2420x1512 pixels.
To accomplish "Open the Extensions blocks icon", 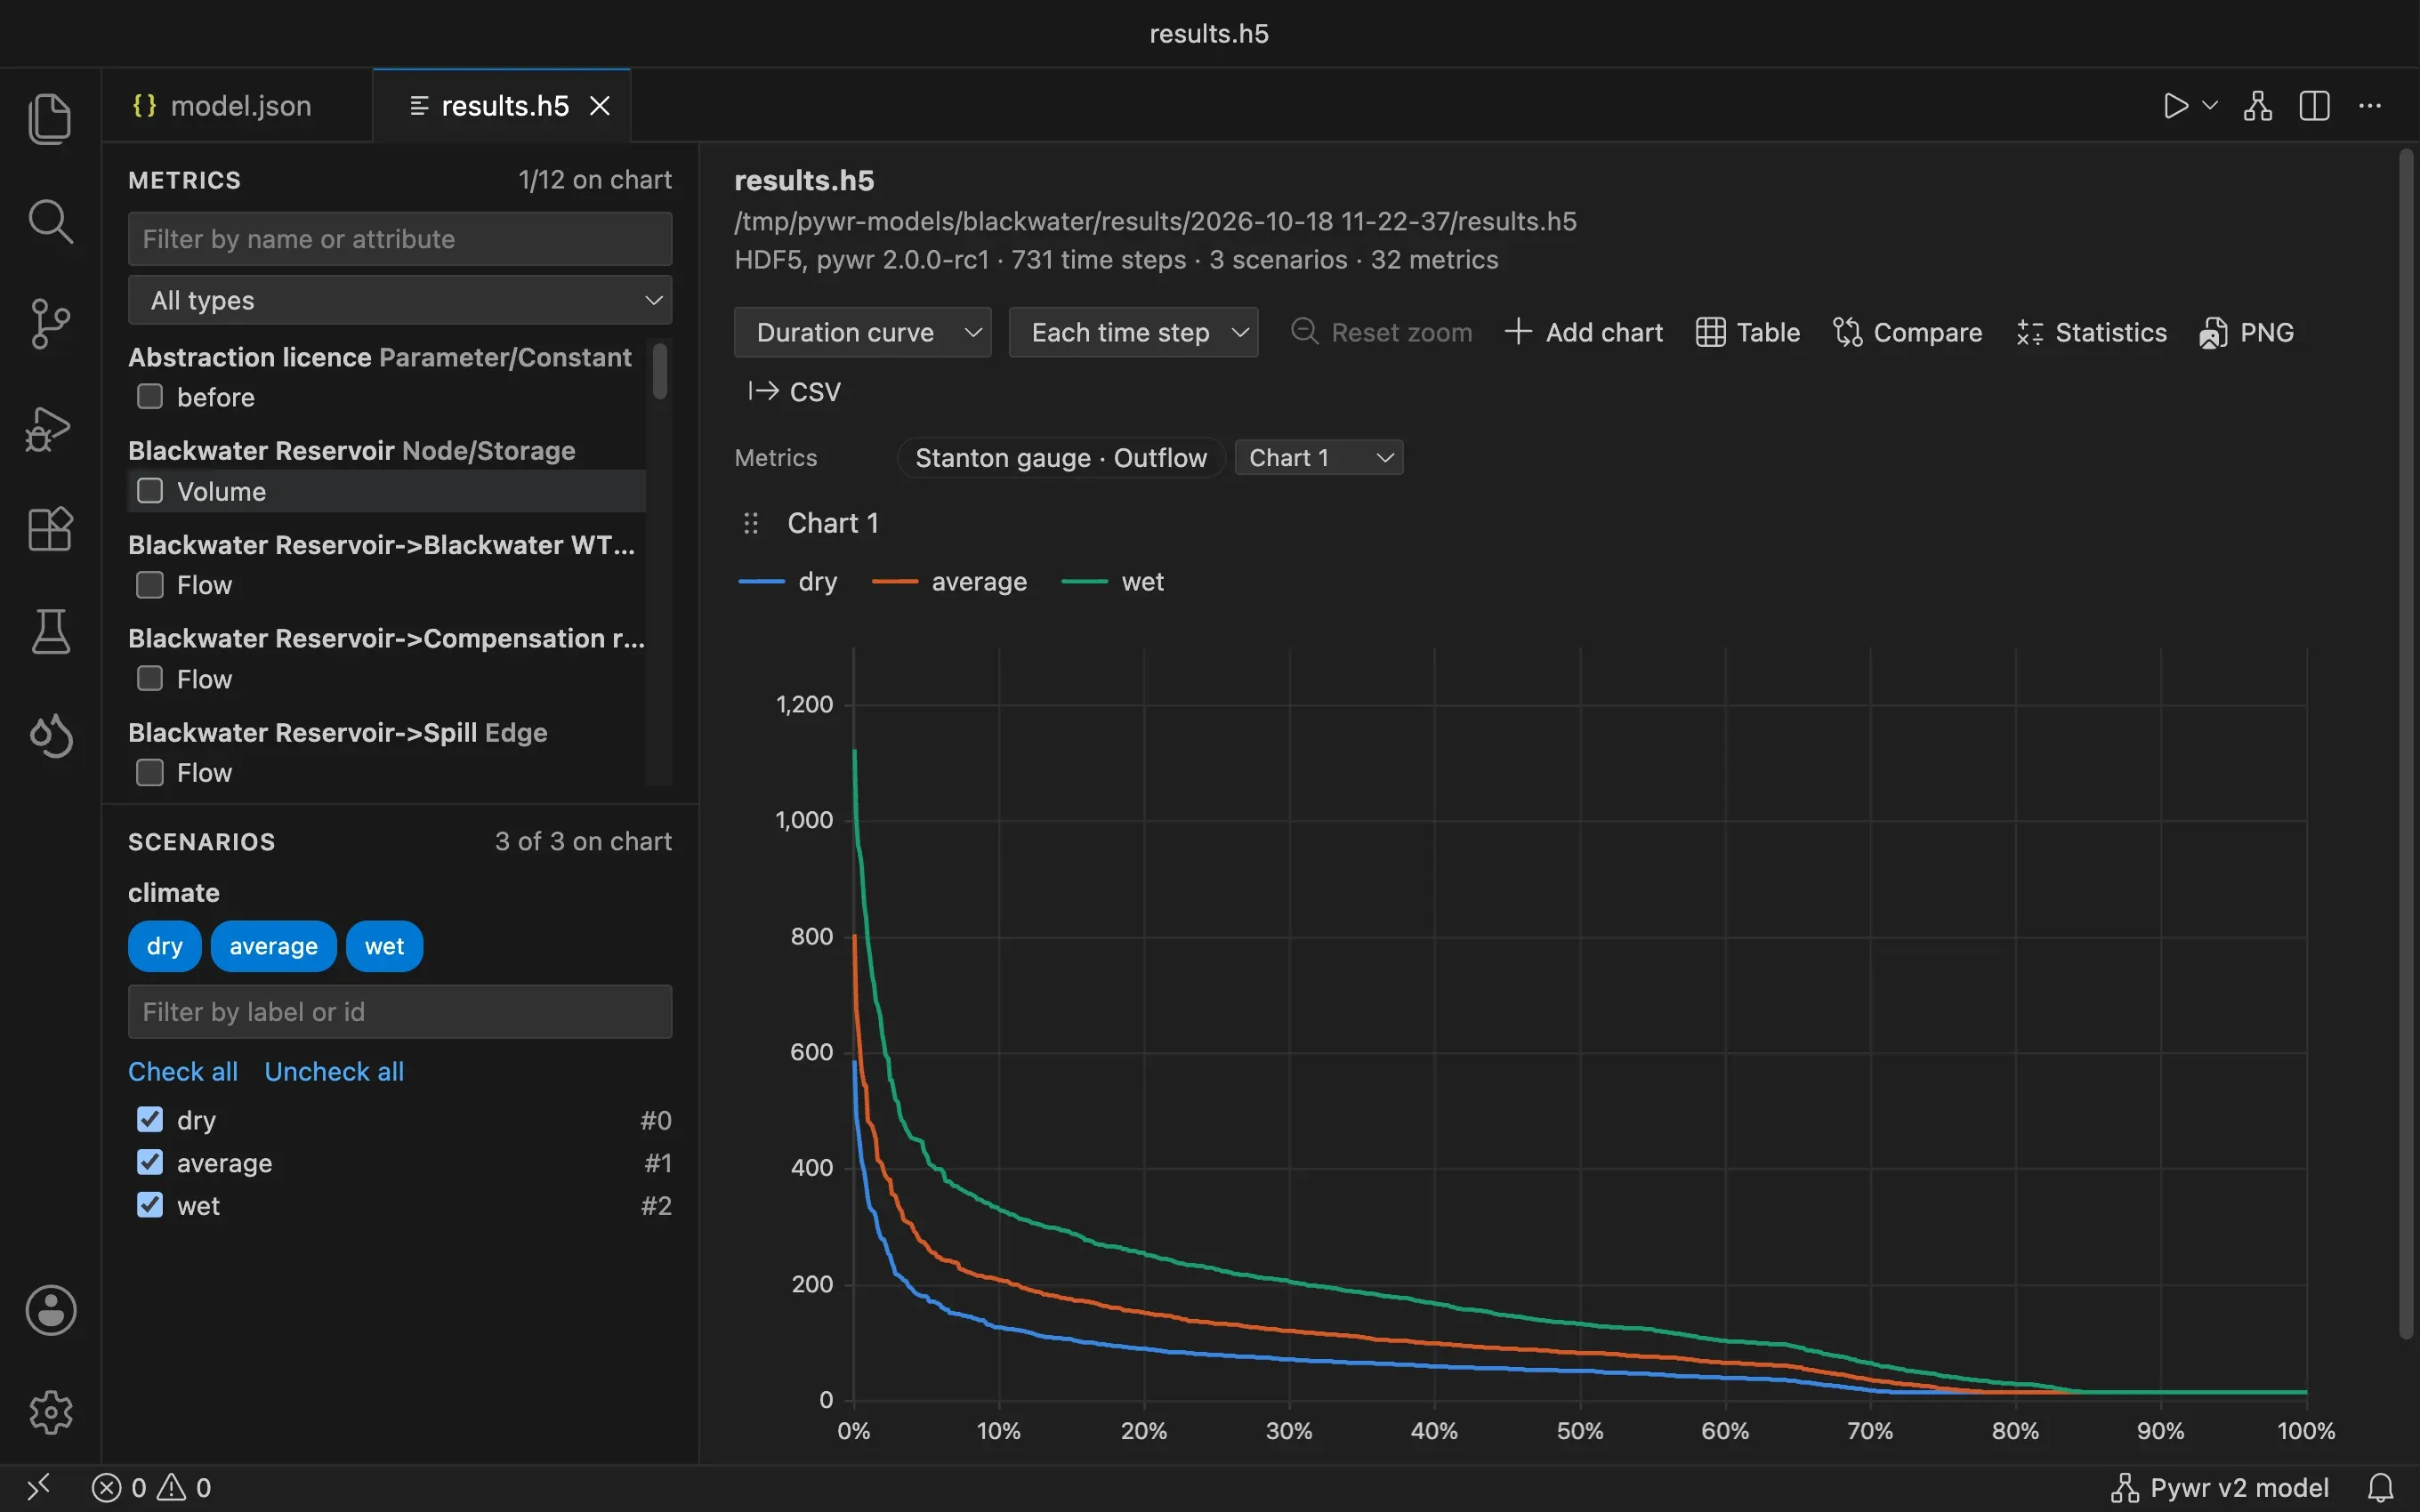I will click(x=50, y=529).
